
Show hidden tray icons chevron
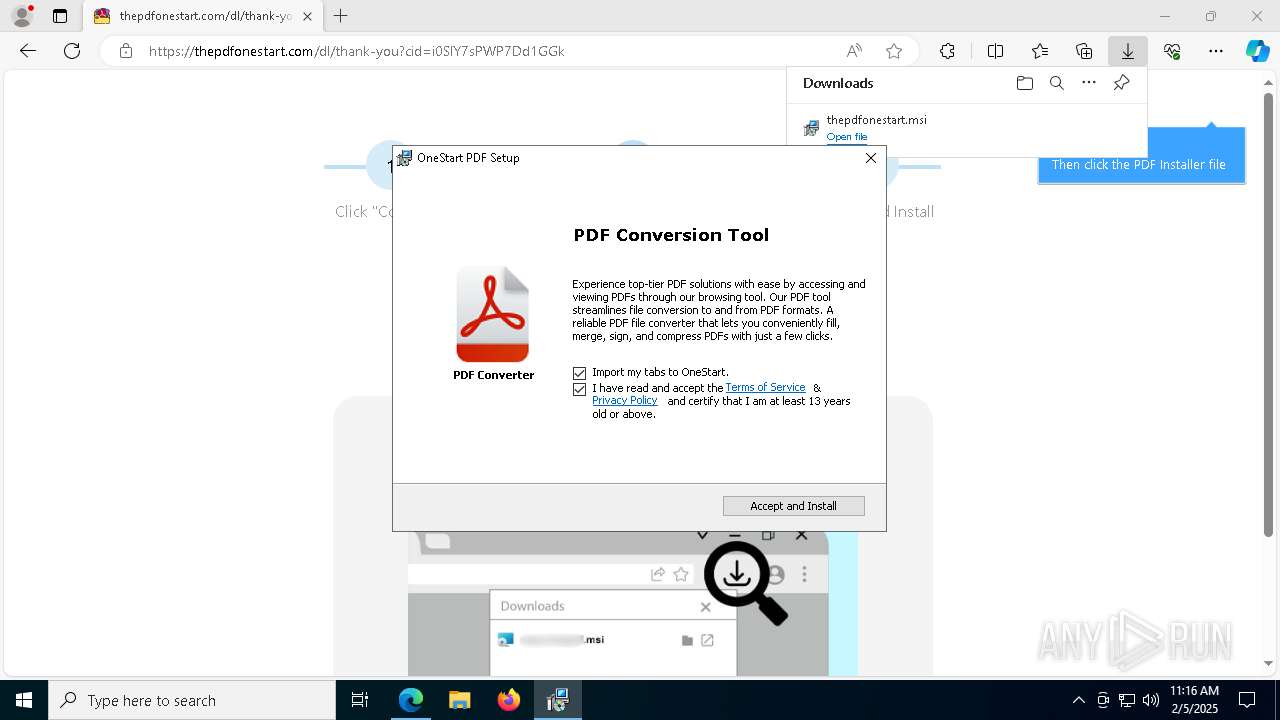pyautogui.click(x=1078, y=700)
